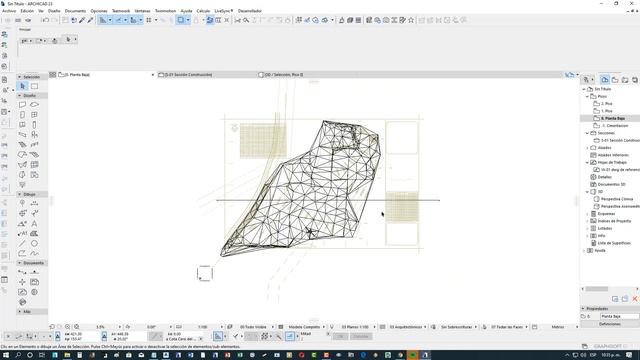This screenshot has width=640, height=360.
Task: Open the scale 1:100 dropdown
Action: click(x=222, y=327)
